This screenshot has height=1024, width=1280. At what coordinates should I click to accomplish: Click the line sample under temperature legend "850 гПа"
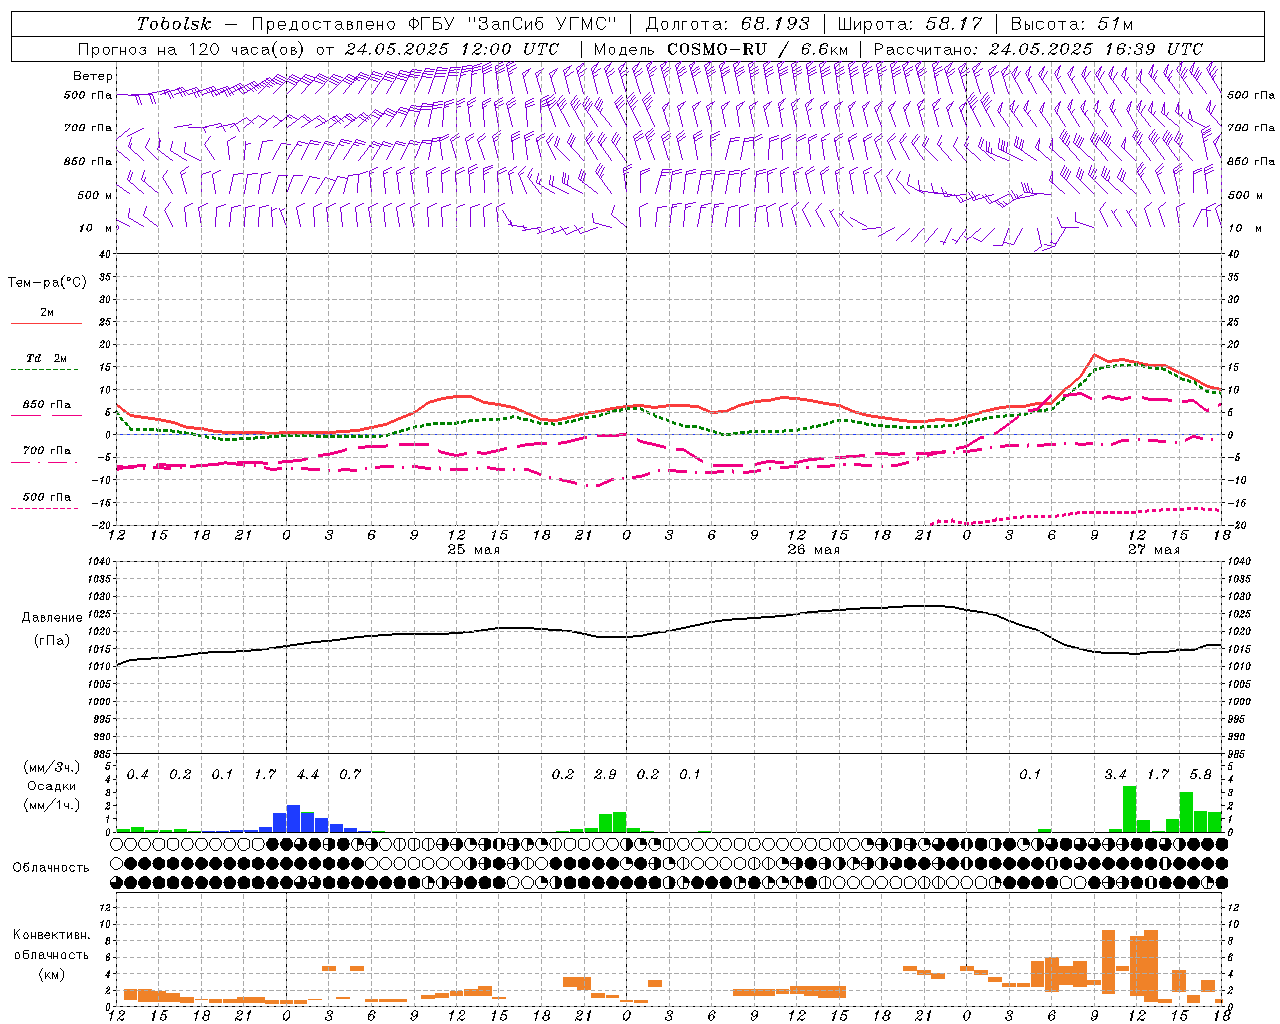tap(46, 415)
